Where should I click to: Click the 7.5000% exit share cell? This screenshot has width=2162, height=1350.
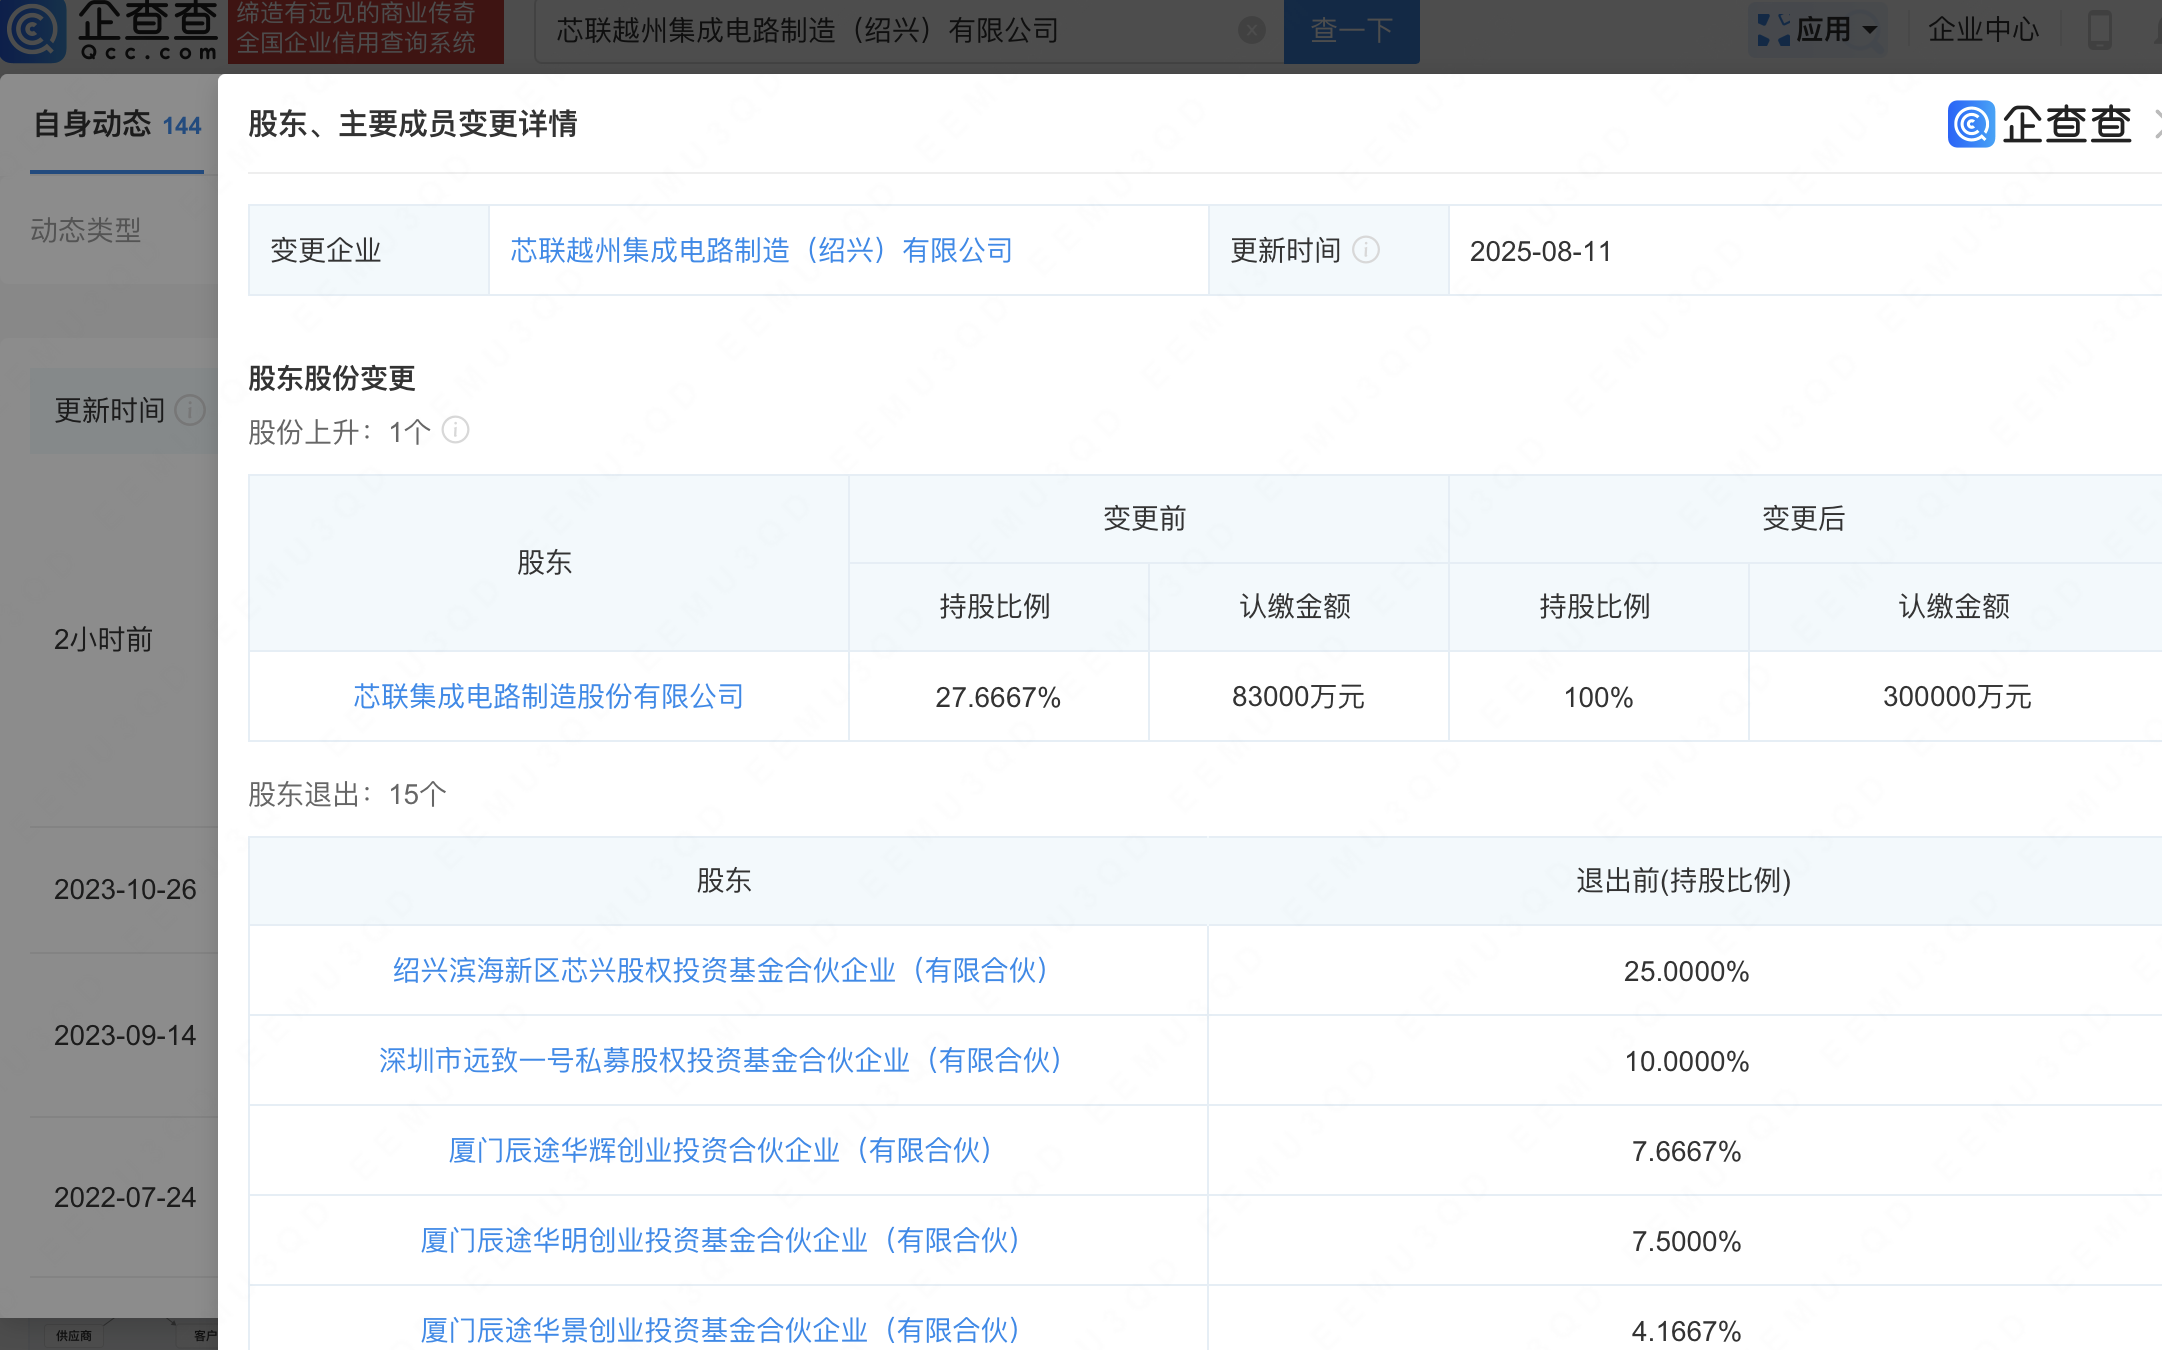coord(1686,1241)
